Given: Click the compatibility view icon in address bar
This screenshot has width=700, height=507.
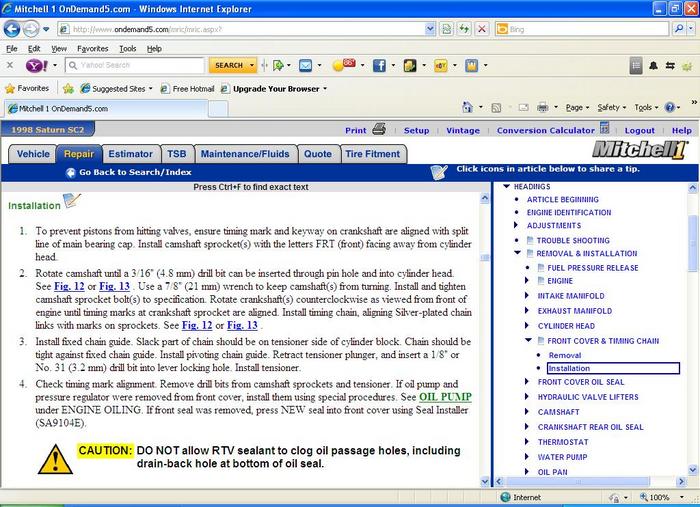Looking at the screenshot, I should (446, 29).
